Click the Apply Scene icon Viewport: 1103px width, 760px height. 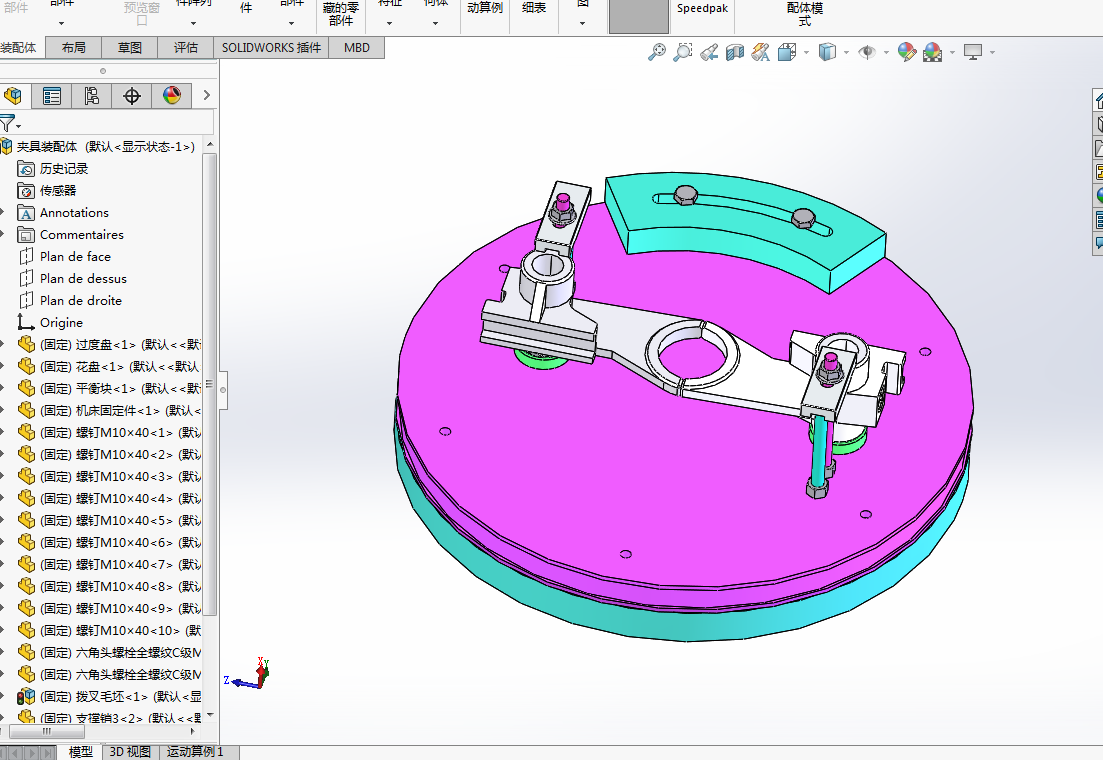932,52
